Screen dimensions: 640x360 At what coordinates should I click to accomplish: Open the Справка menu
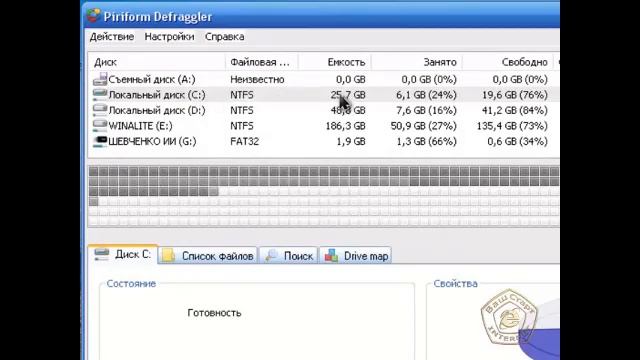(224, 37)
